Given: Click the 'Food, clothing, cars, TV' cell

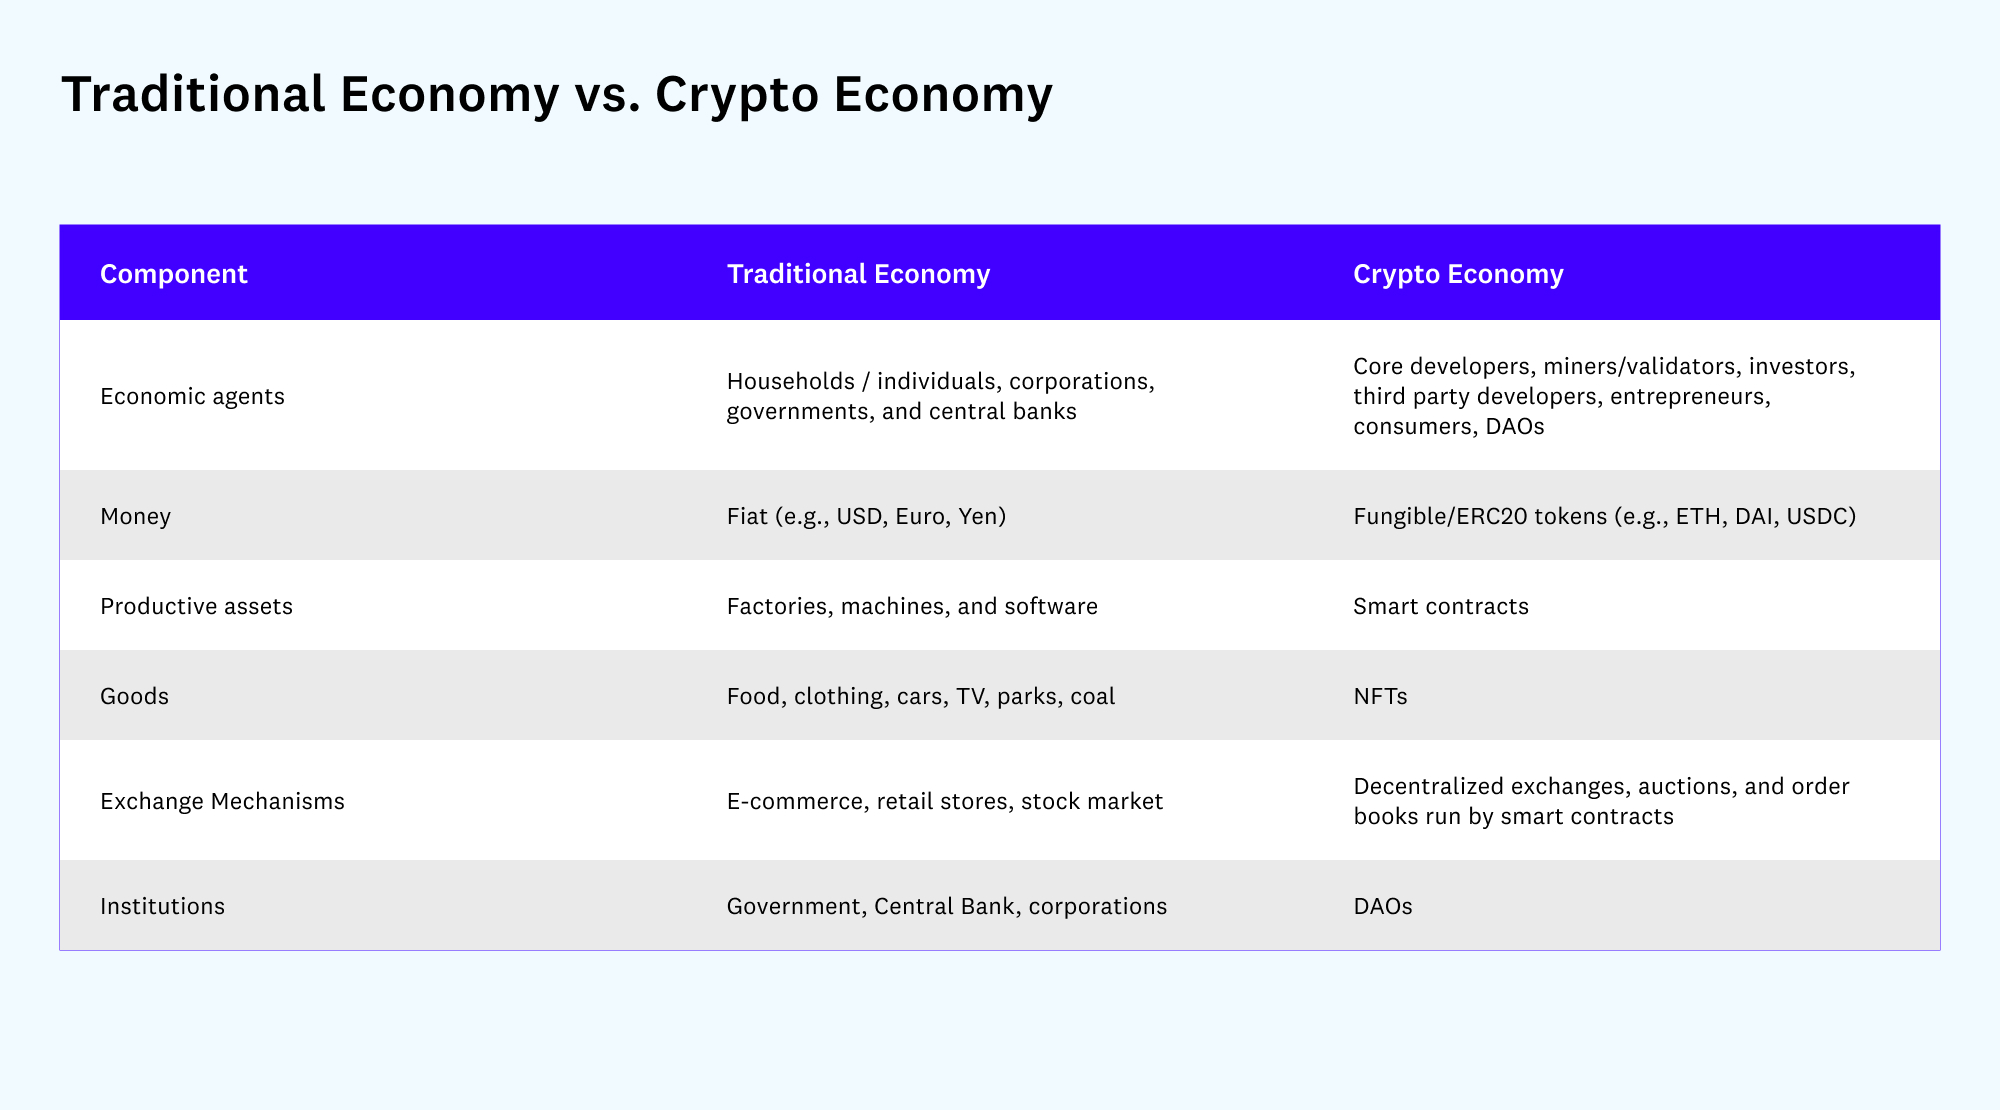Looking at the screenshot, I should coord(921,696).
